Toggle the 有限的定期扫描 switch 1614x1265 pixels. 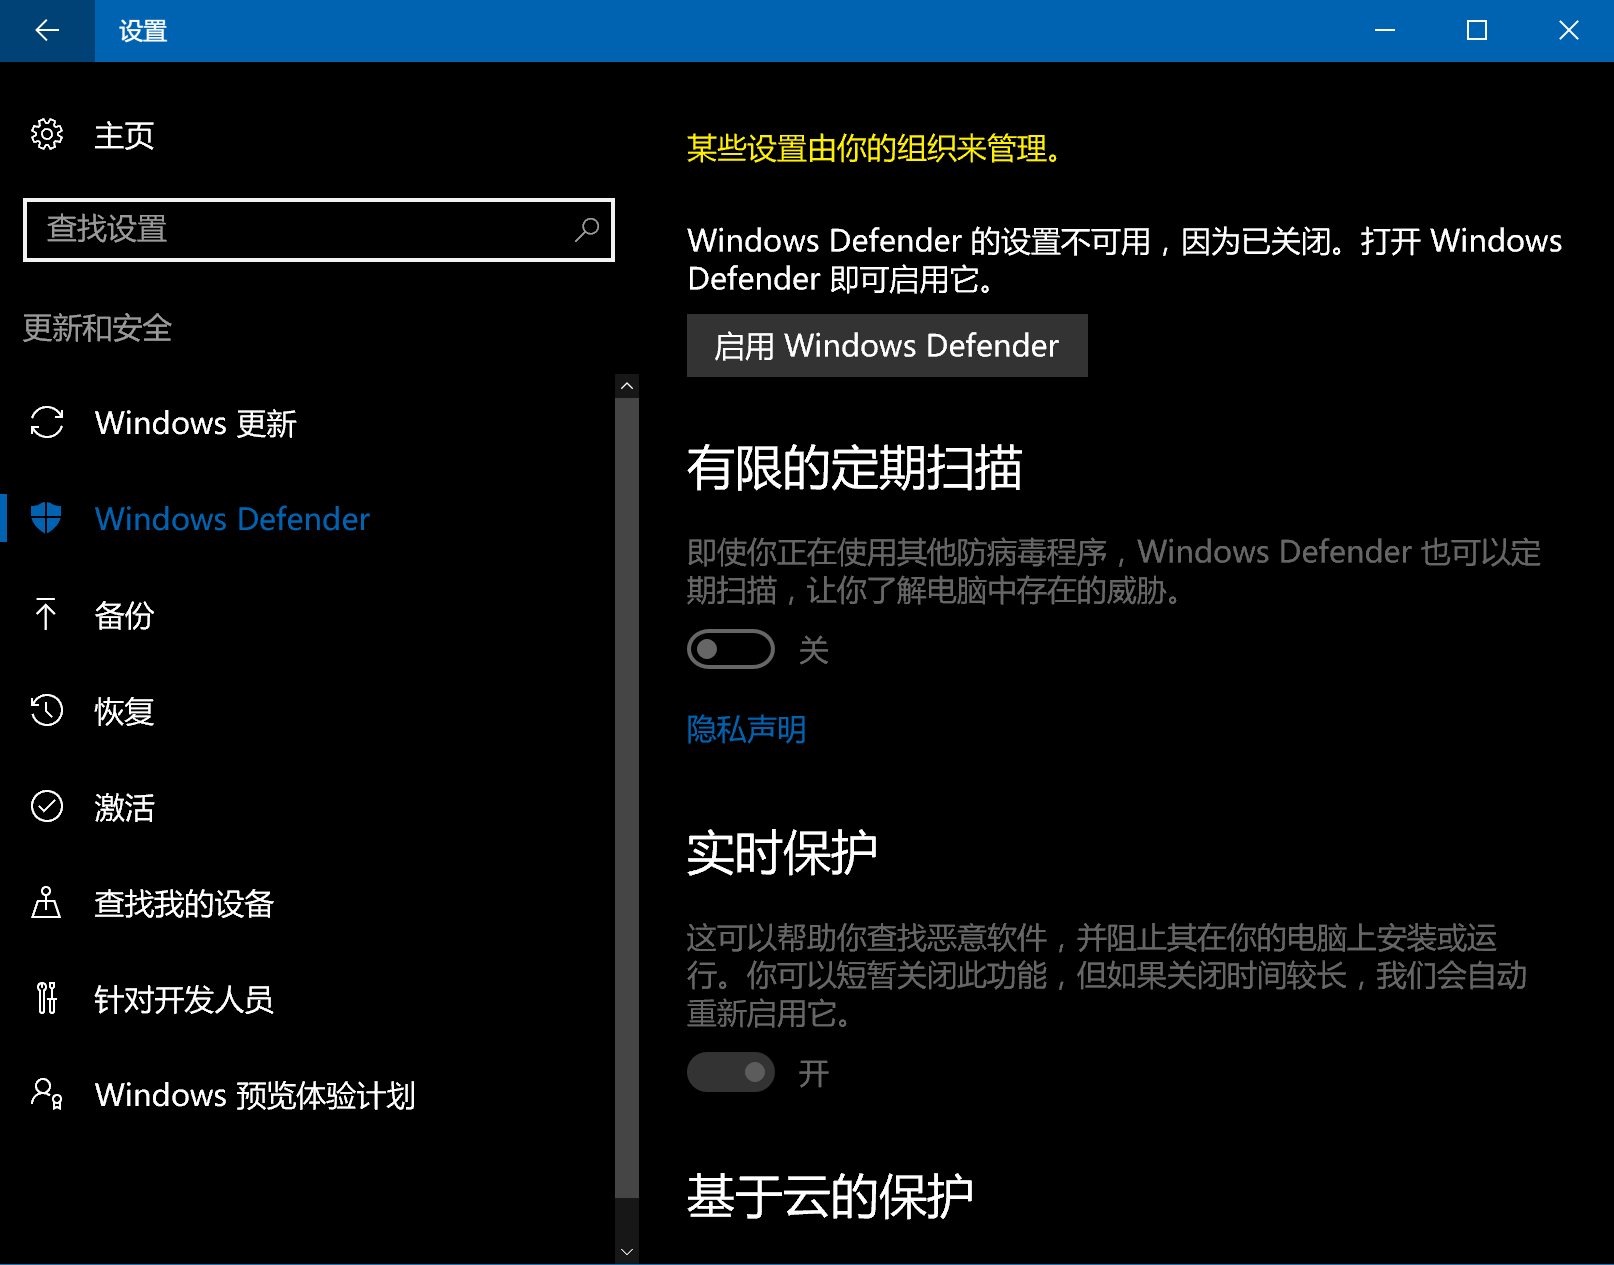[x=731, y=649]
